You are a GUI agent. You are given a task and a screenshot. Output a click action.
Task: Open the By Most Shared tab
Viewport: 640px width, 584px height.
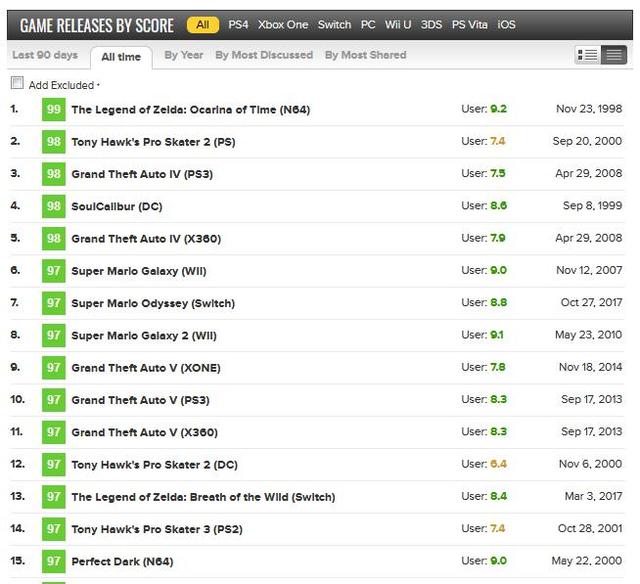[x=365, y=55]
